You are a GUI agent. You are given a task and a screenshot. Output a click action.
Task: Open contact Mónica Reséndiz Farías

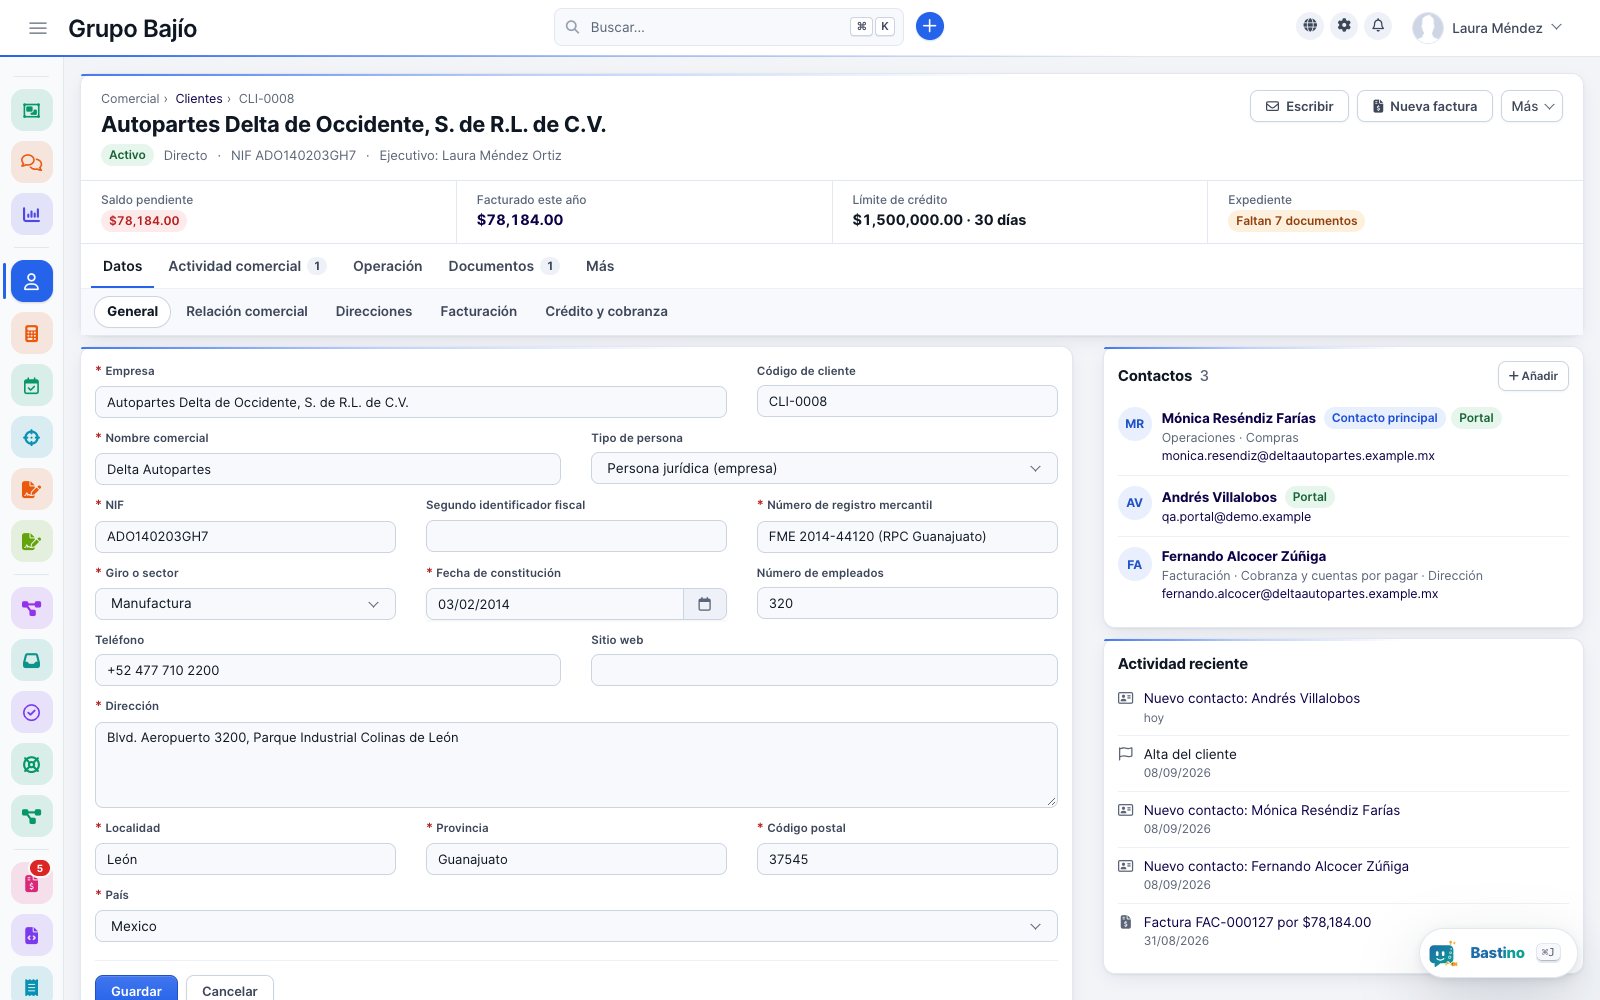click(1238, 418)
